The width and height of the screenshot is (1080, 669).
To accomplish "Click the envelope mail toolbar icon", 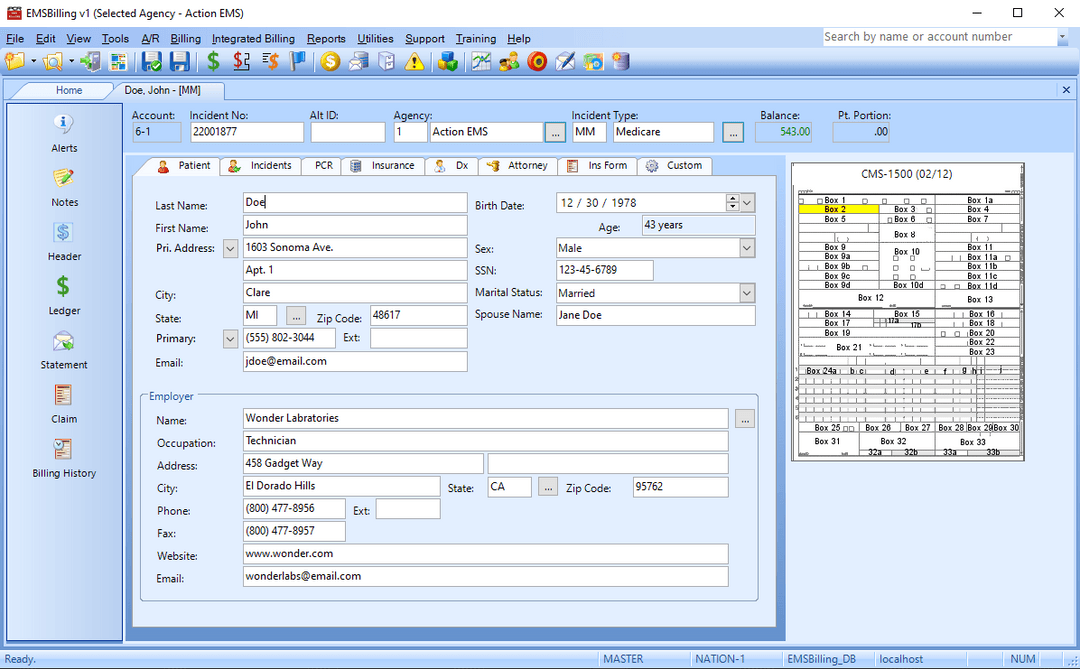I will [358, 61].
